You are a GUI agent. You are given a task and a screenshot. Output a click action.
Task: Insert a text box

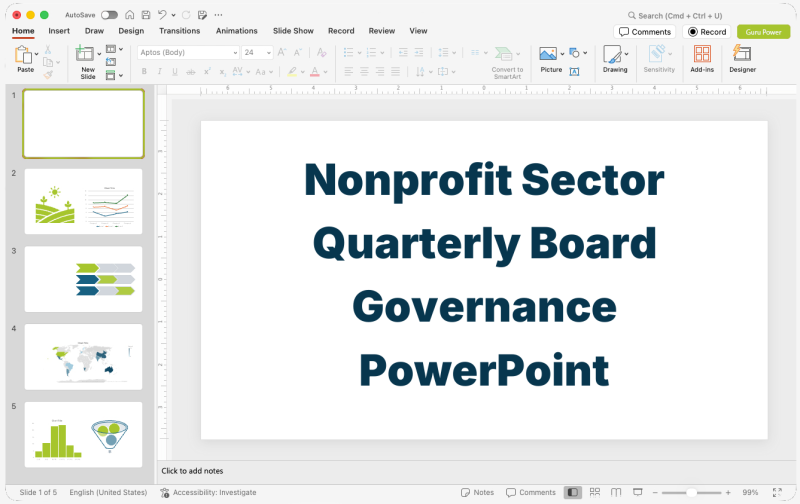[x=574, y=72]
